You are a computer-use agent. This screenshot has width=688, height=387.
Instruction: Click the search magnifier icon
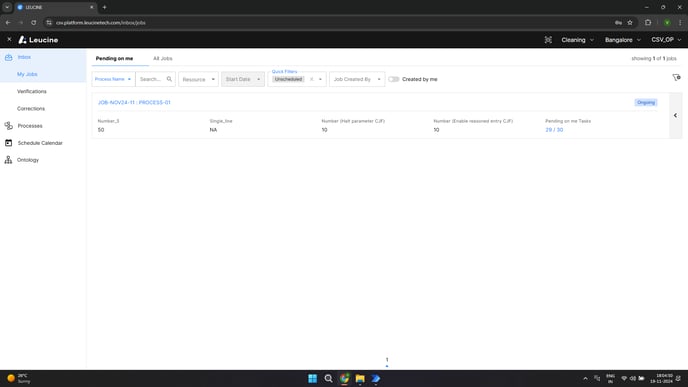pos(169,79)
